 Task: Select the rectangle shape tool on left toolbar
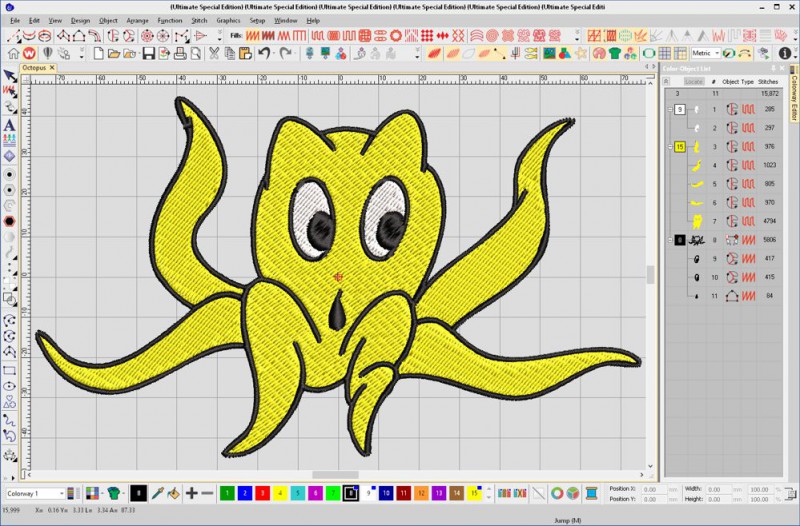point(9,370)
